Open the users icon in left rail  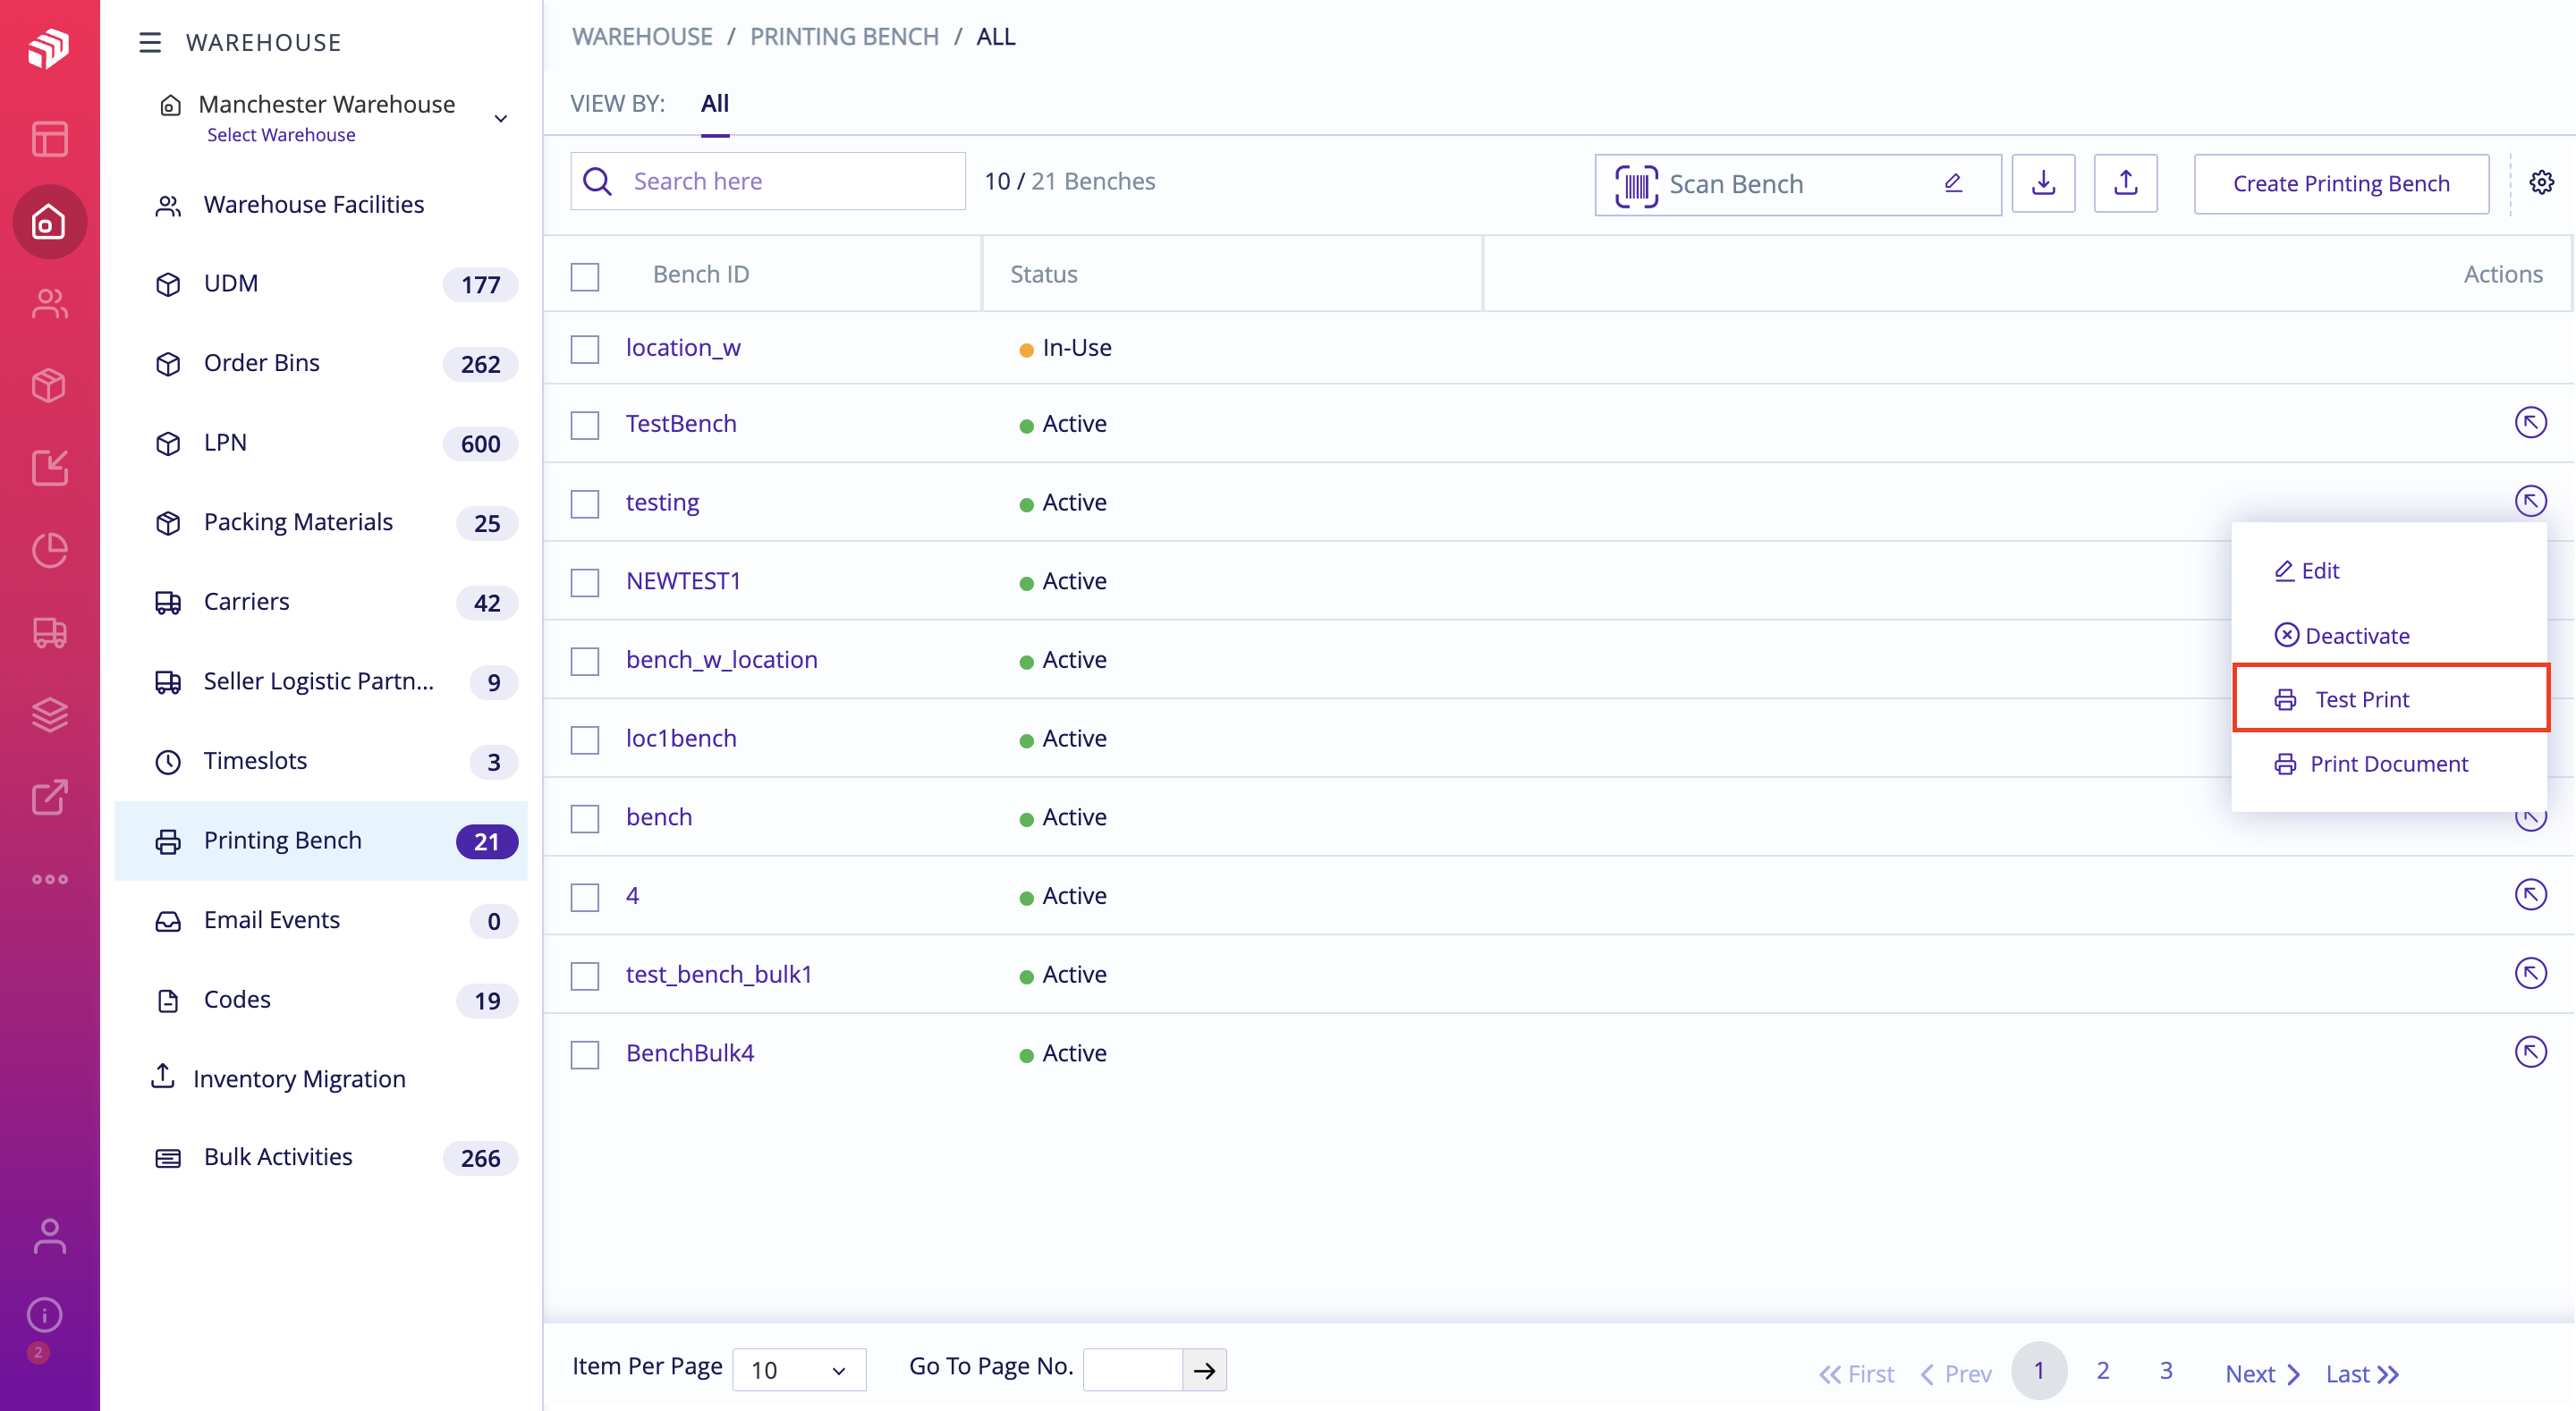pyautogui.click(x=49, y=303)
